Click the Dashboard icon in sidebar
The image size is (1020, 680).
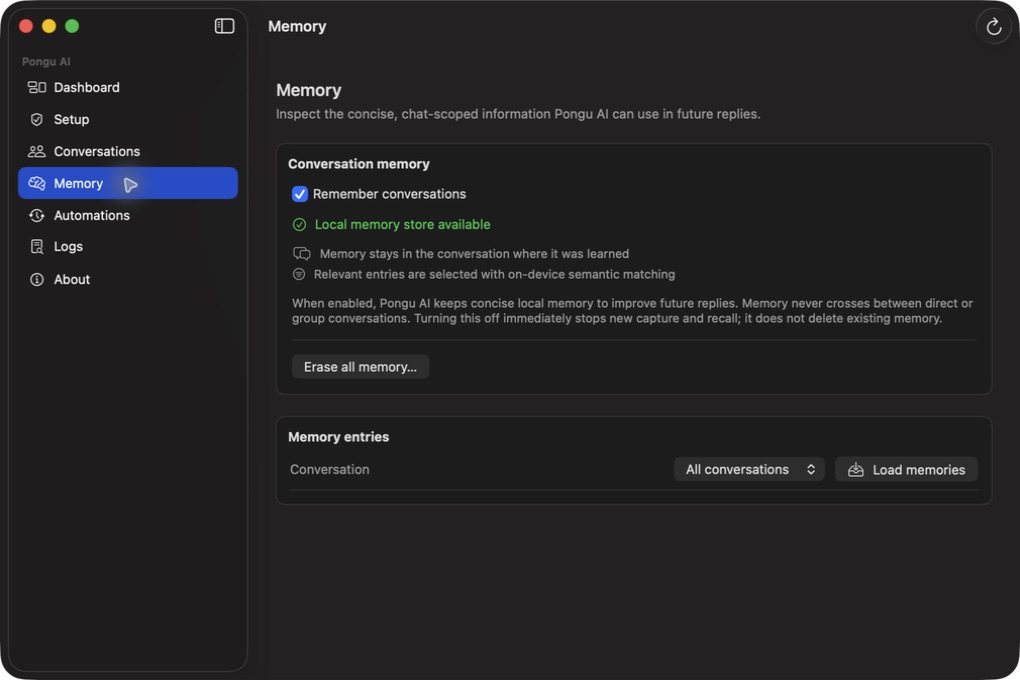[36, 87]
